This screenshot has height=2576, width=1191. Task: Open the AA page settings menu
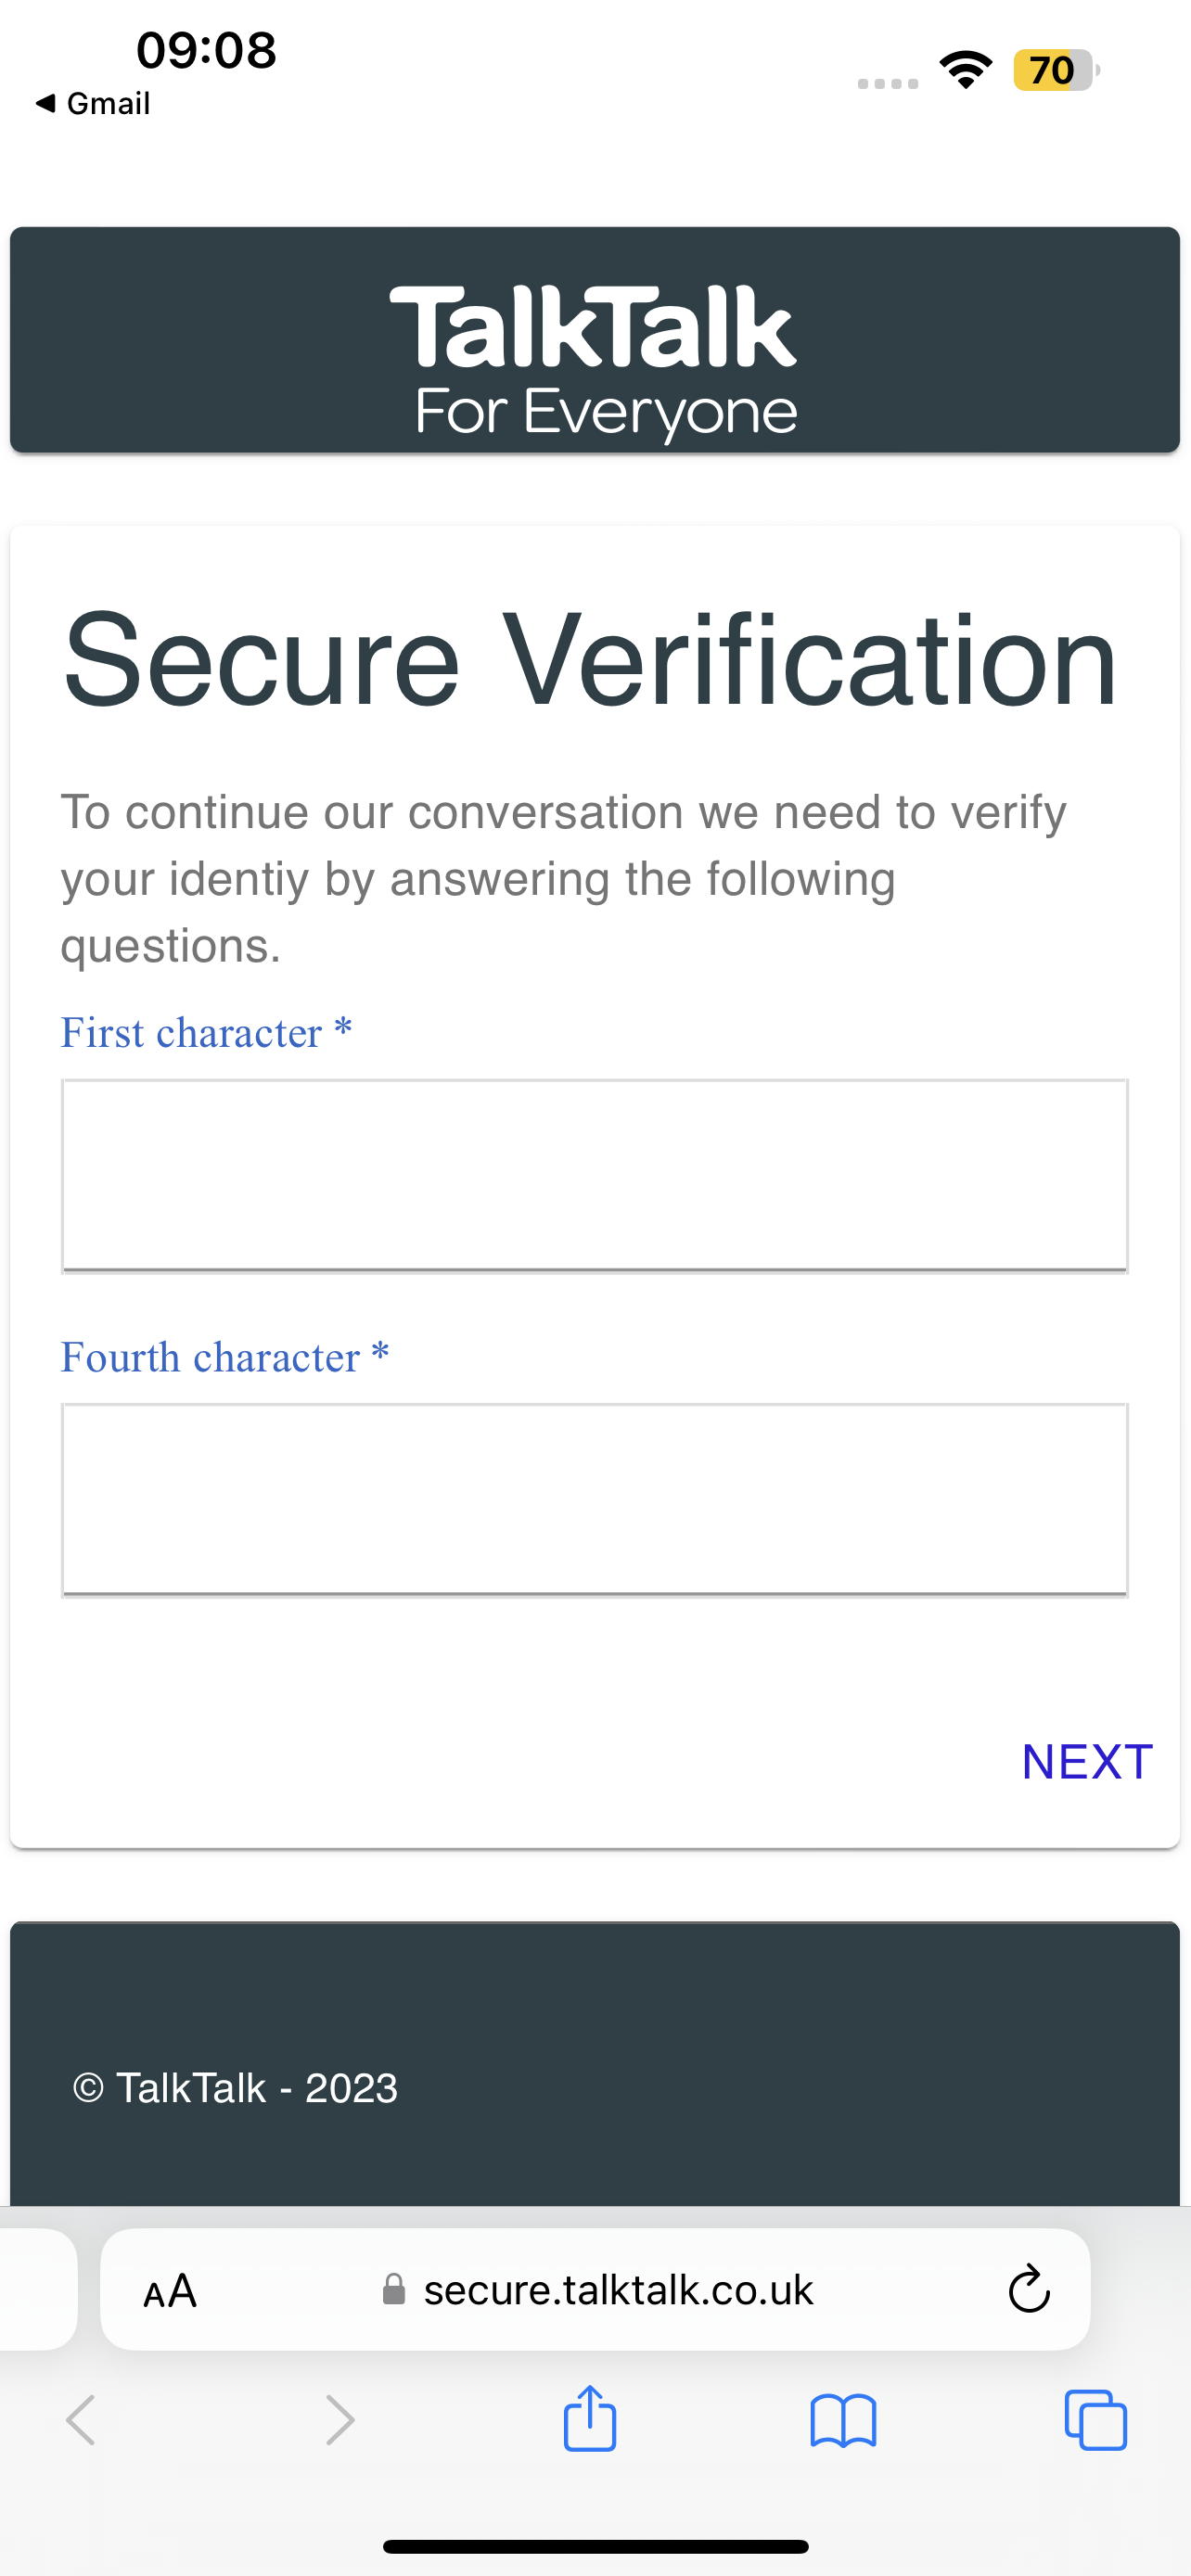[x=170, y=2290]
